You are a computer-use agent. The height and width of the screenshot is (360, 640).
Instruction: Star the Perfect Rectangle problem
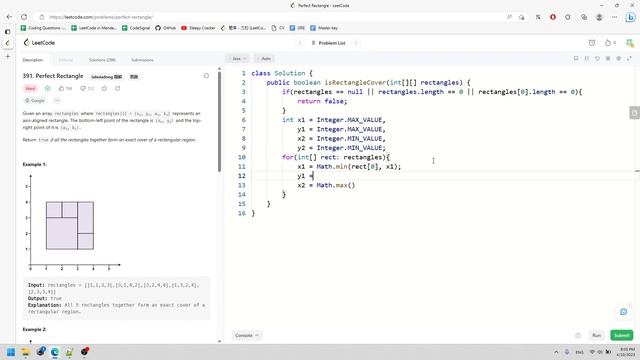[x=104, y=88]
